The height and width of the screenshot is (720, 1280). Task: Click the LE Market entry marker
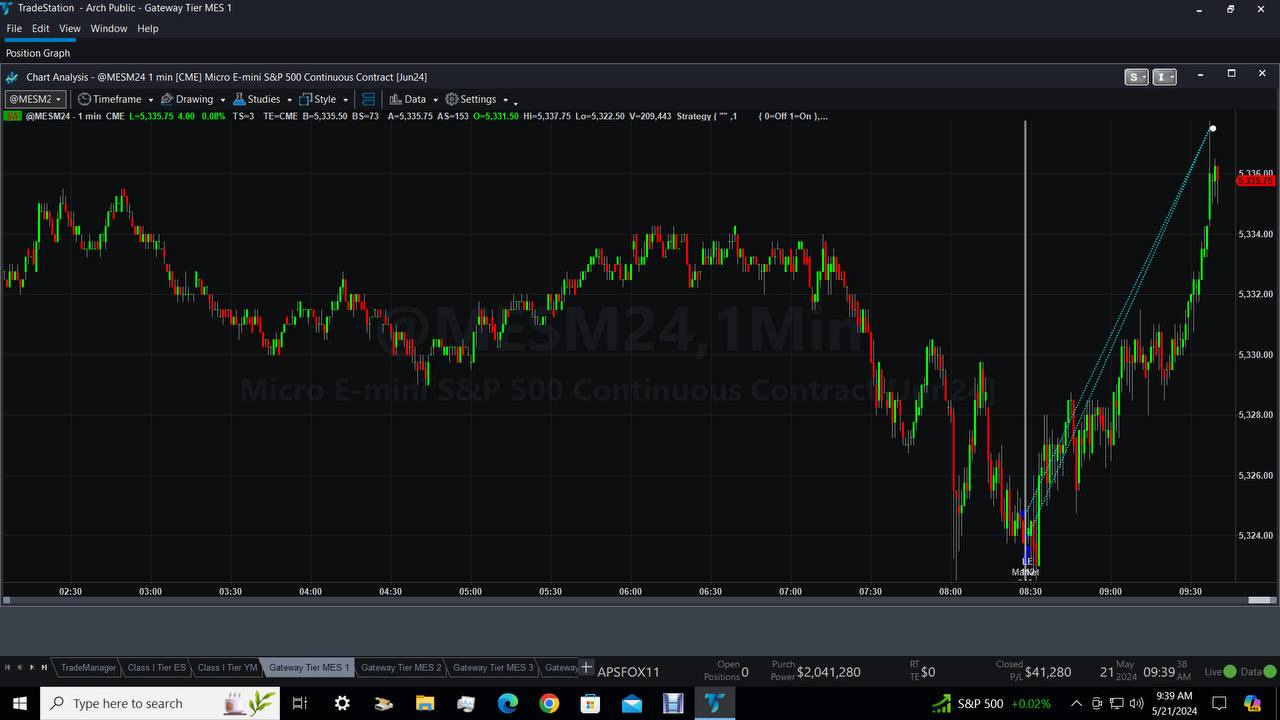click(x=1026, y=567)
